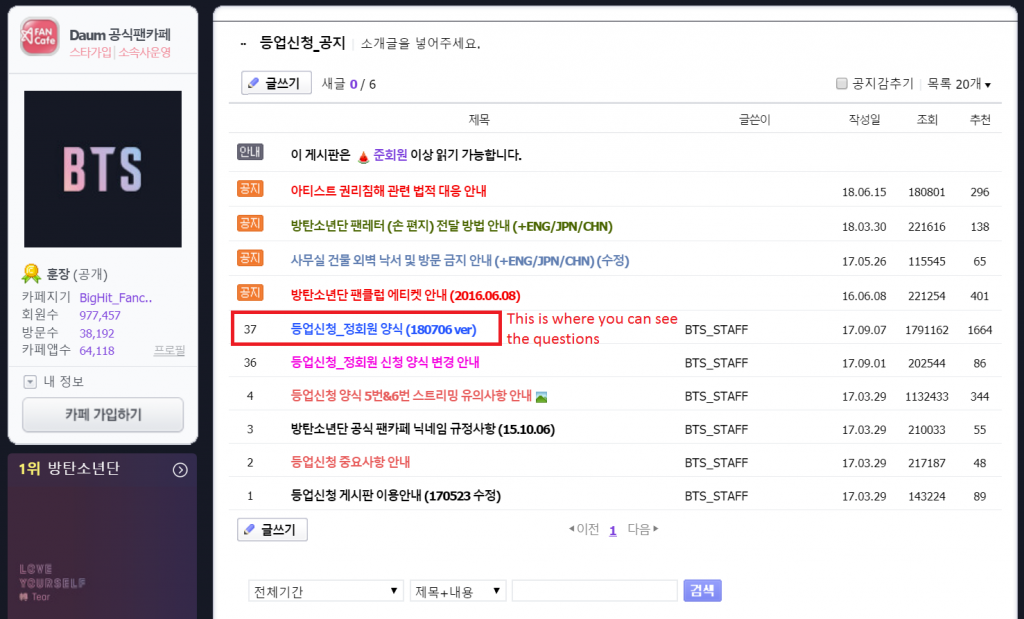Click the first orange 공지 badge
The height and width of the screenshot is (619, 1024).
(x=250, y=189)
